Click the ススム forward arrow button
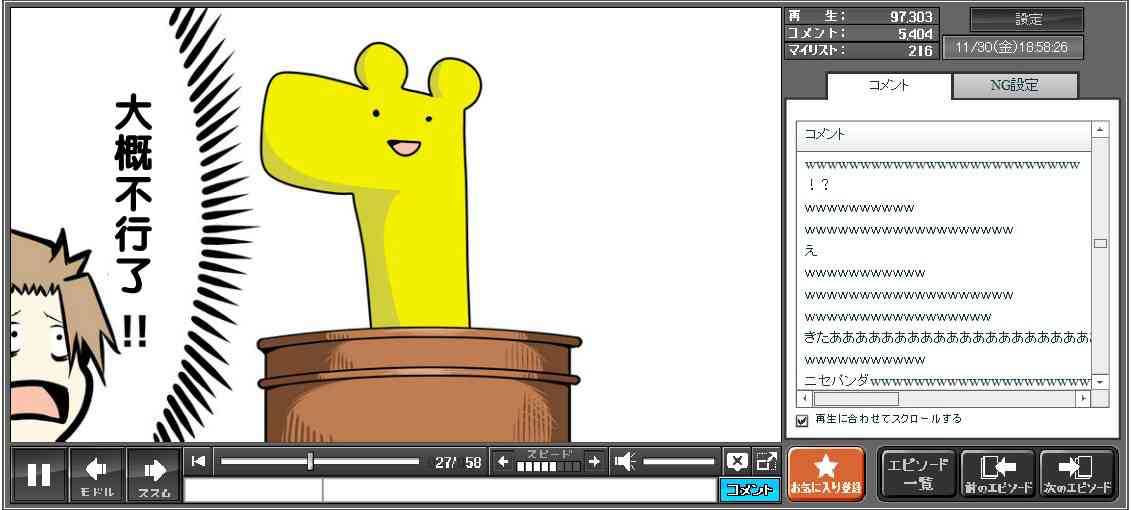This screenshot has width=1131, height=510. 154,474
